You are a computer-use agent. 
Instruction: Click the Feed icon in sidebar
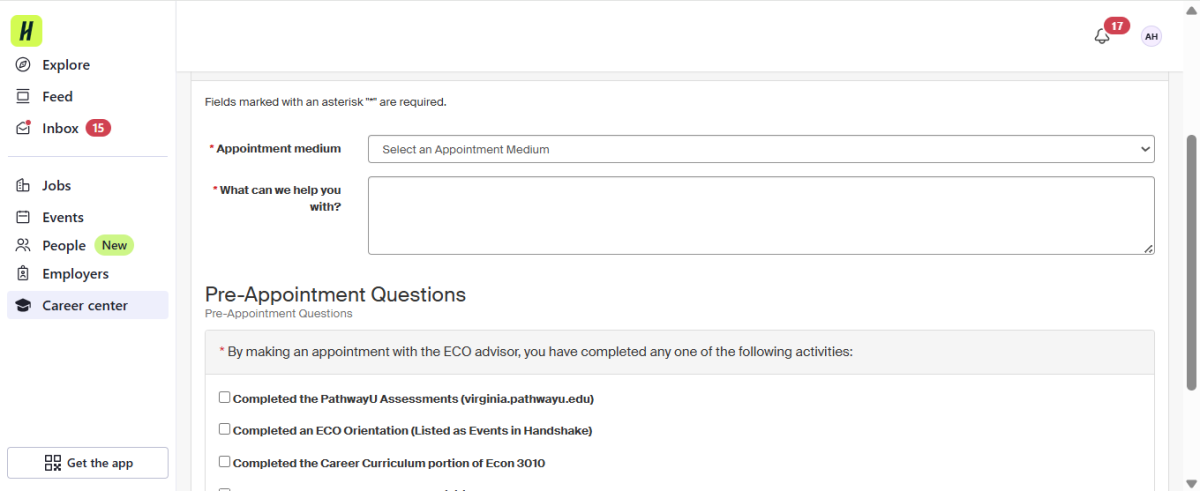tap(23, 97)
